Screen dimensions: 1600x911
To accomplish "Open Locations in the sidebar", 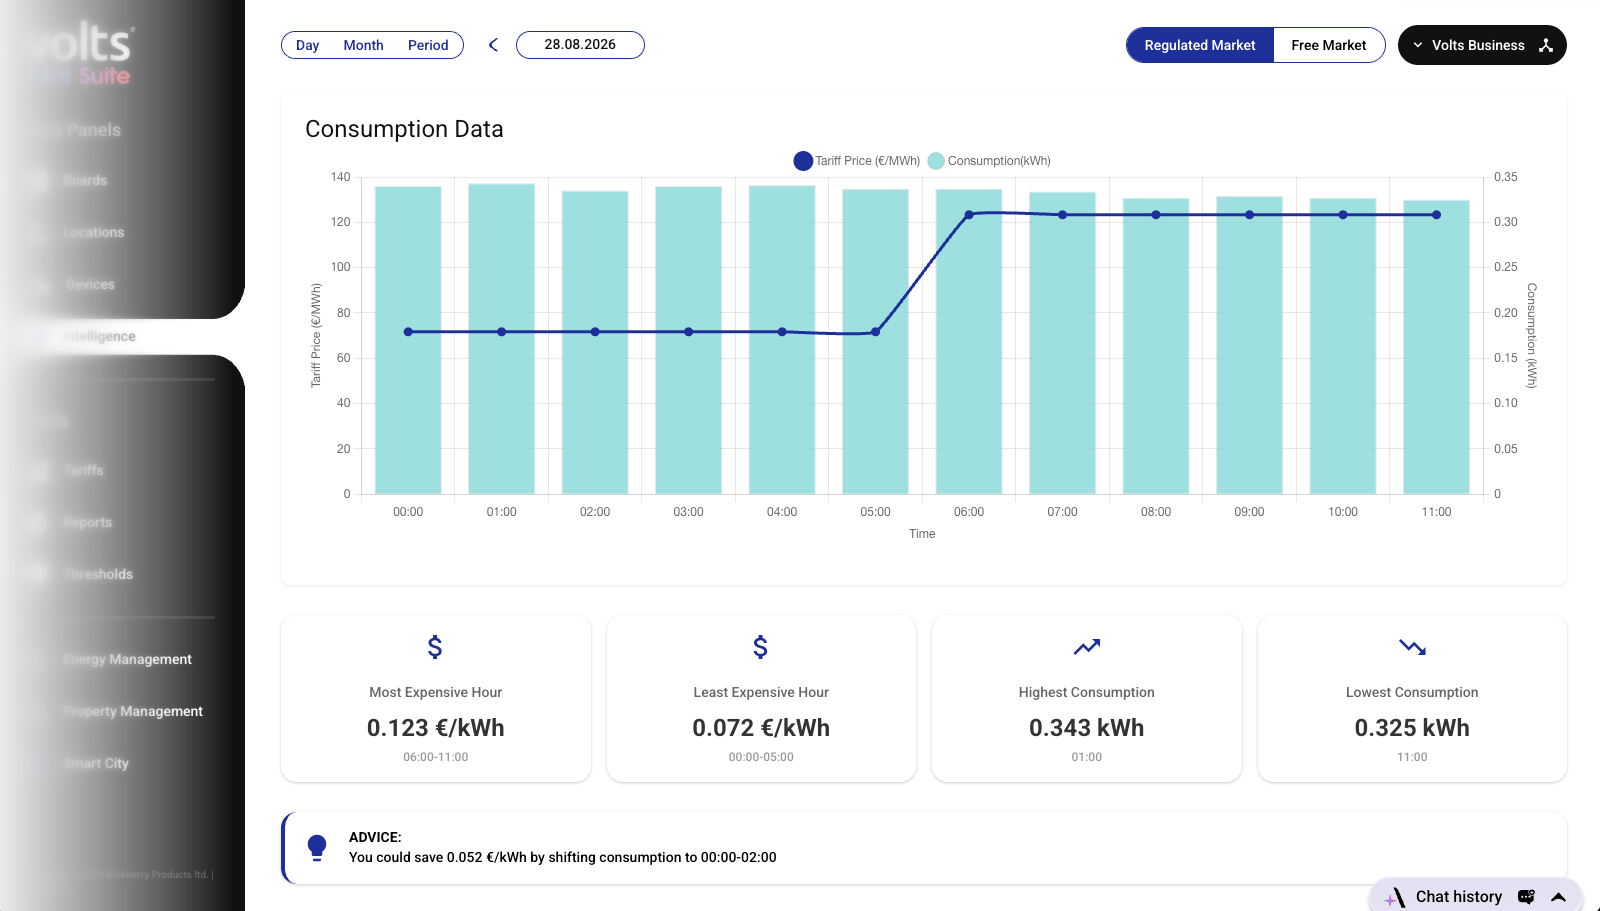I will (x=93, y=233).
